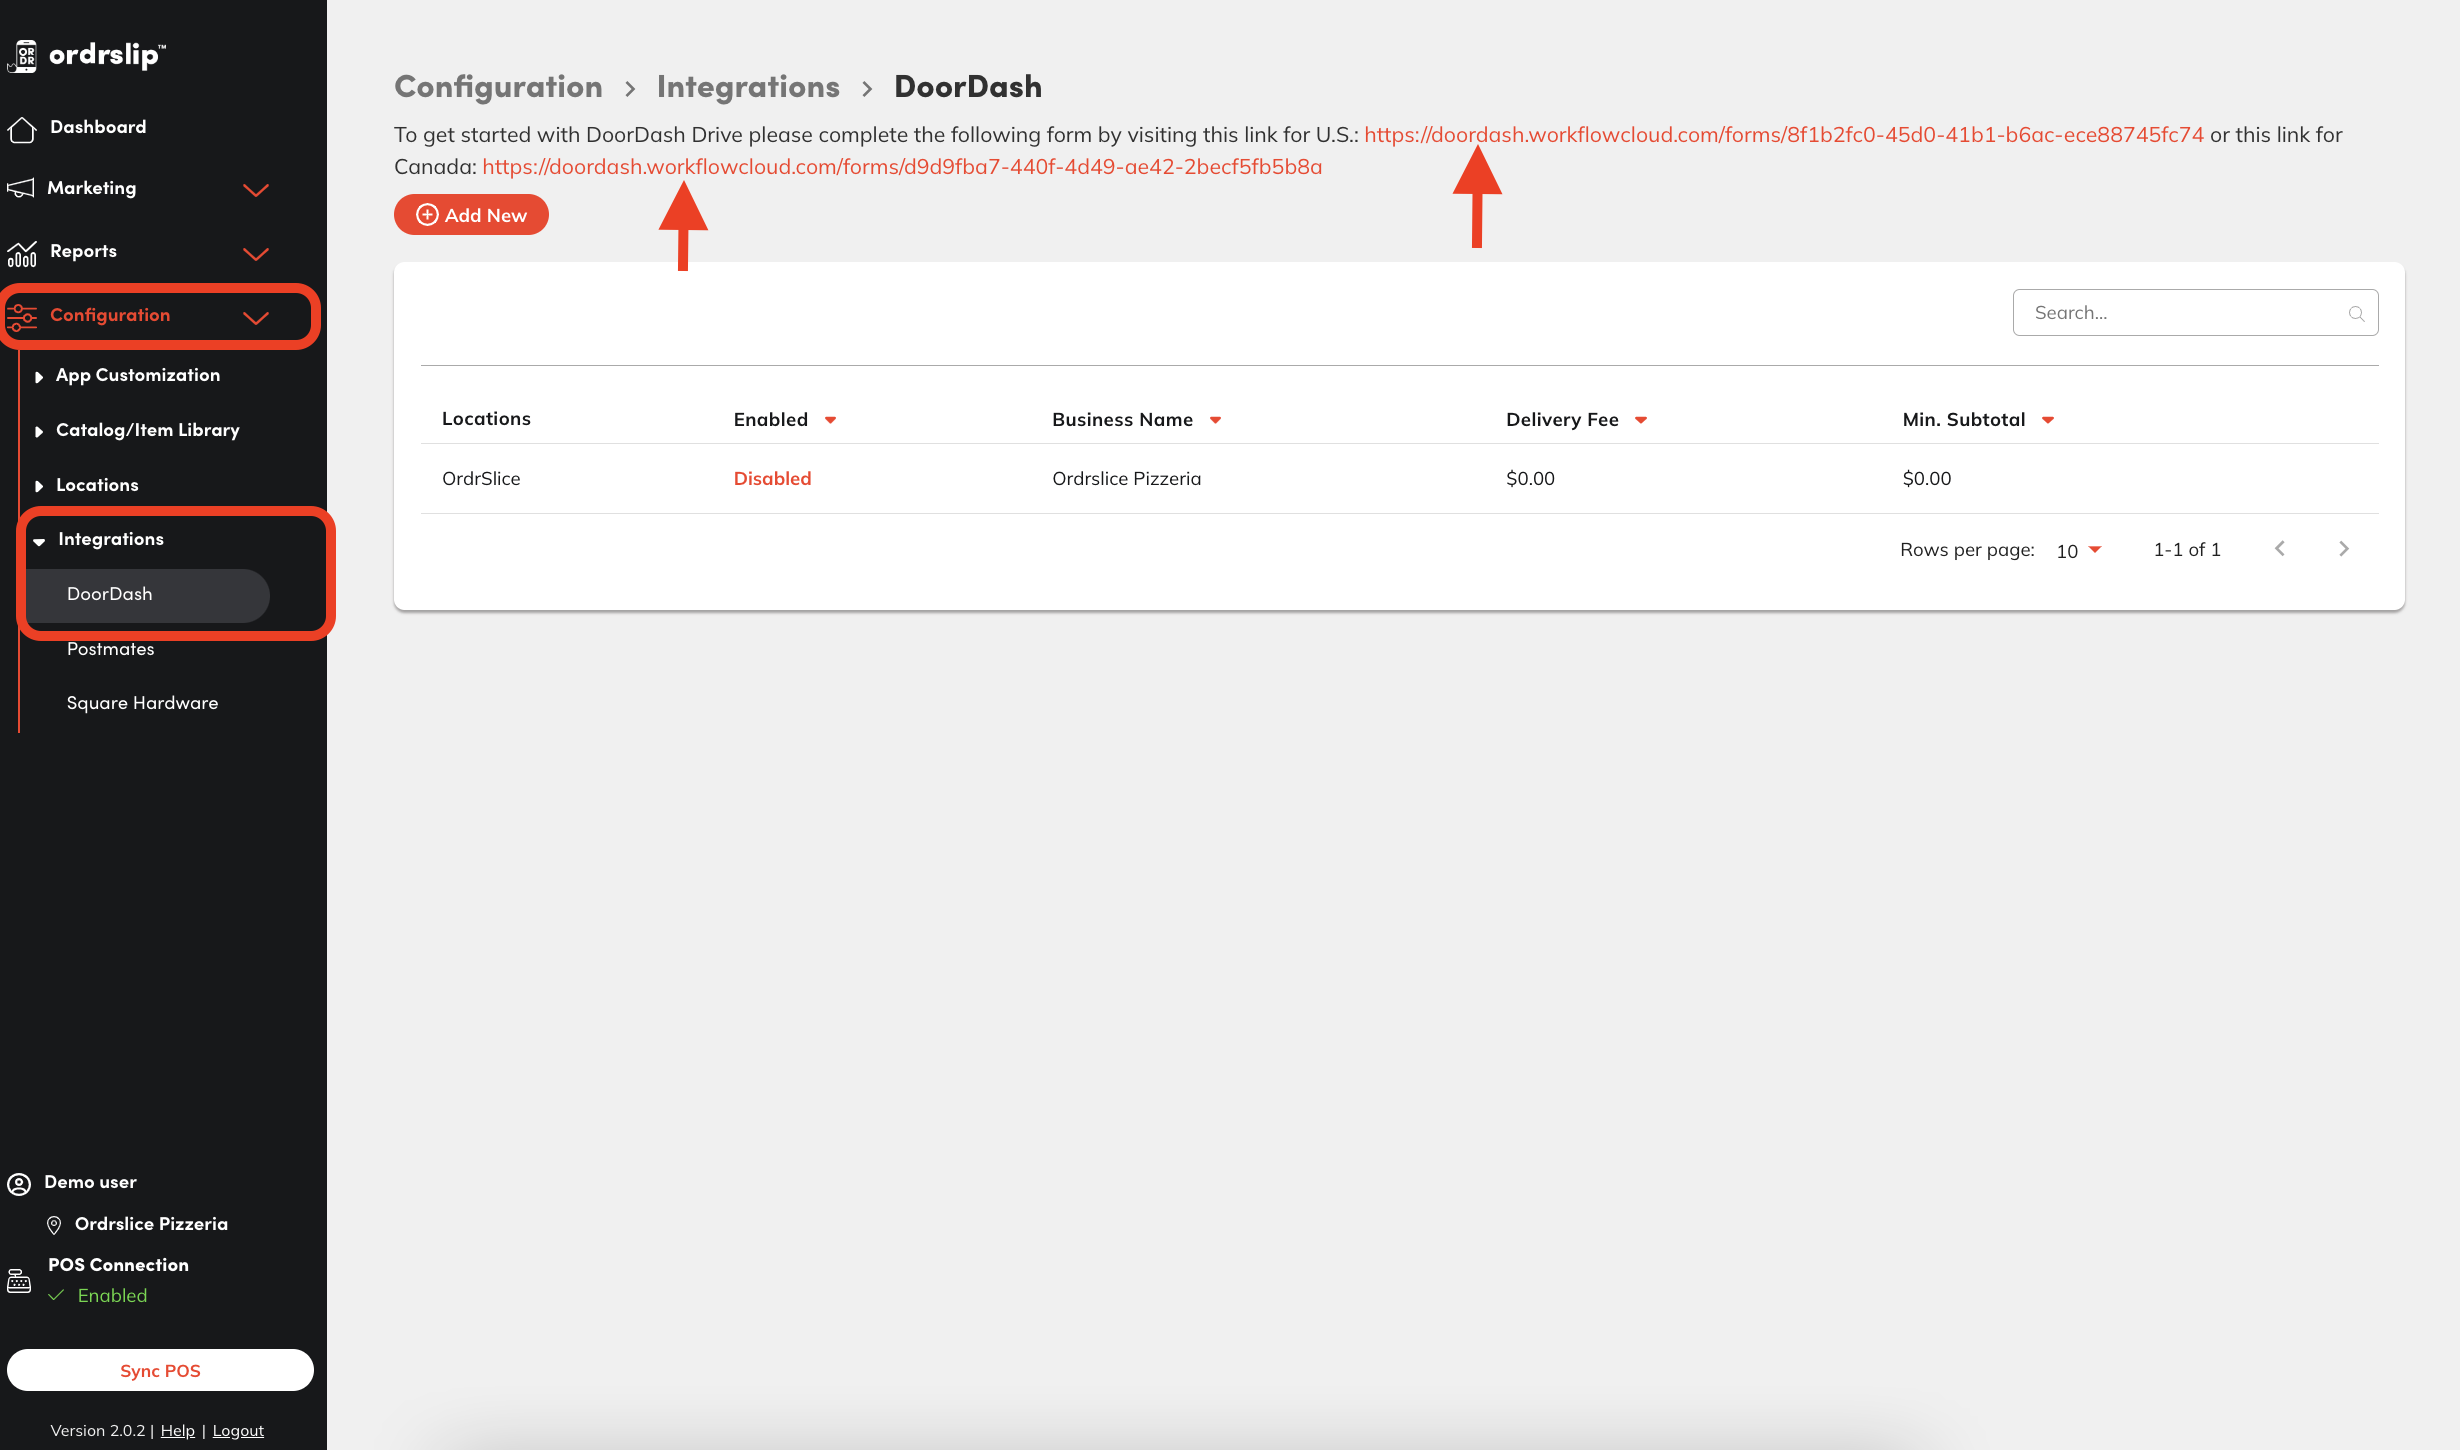Viewport: 2460px width, 1450px height.
Task: Click the search magnifier icon
Action: (x=2356, y=314)
